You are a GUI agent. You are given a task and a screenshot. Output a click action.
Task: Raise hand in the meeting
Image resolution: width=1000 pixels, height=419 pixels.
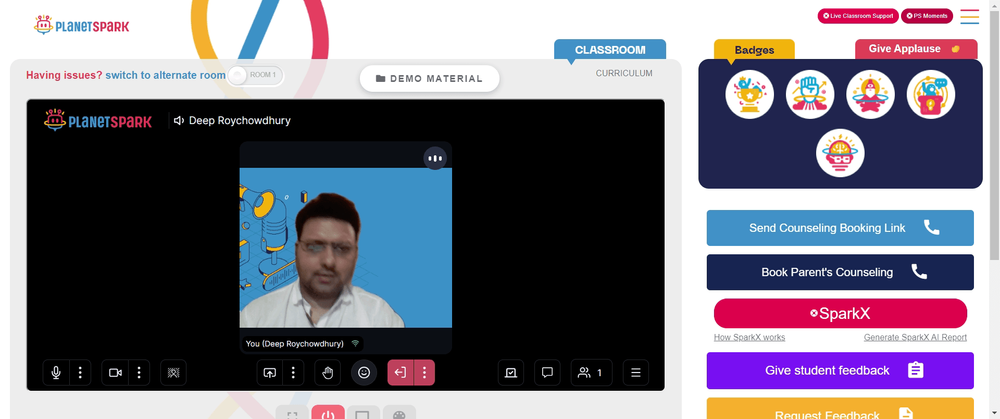click(x=327, y=372)
